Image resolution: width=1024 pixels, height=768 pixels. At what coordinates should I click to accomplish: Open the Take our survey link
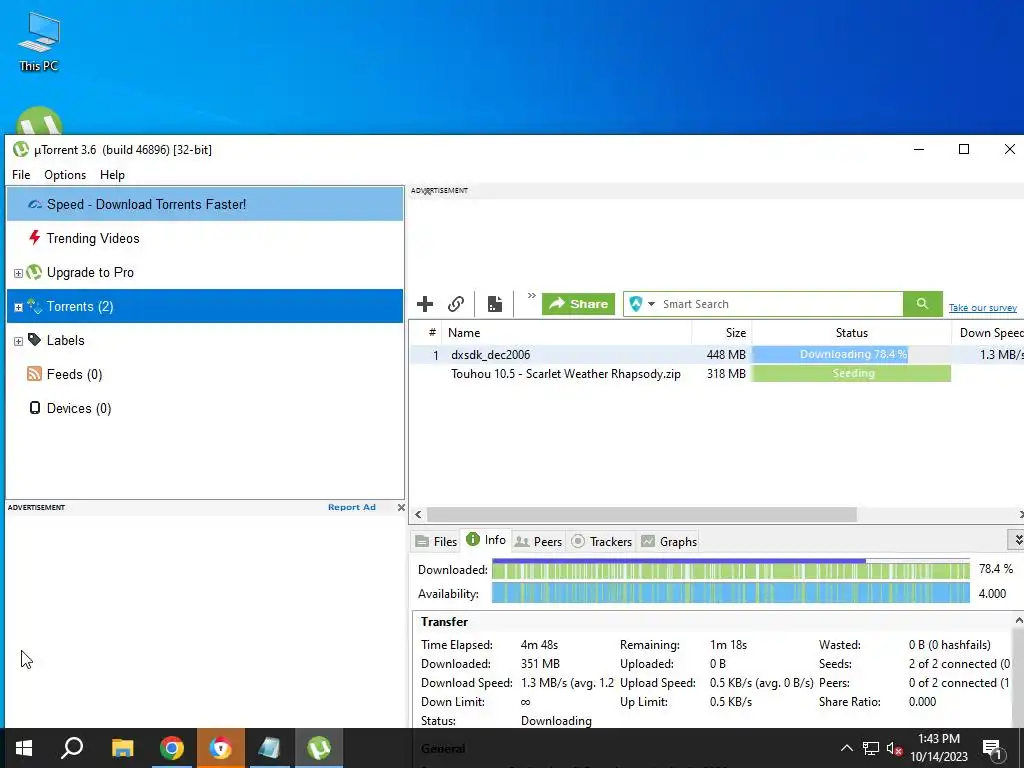[x=982, y=308]
